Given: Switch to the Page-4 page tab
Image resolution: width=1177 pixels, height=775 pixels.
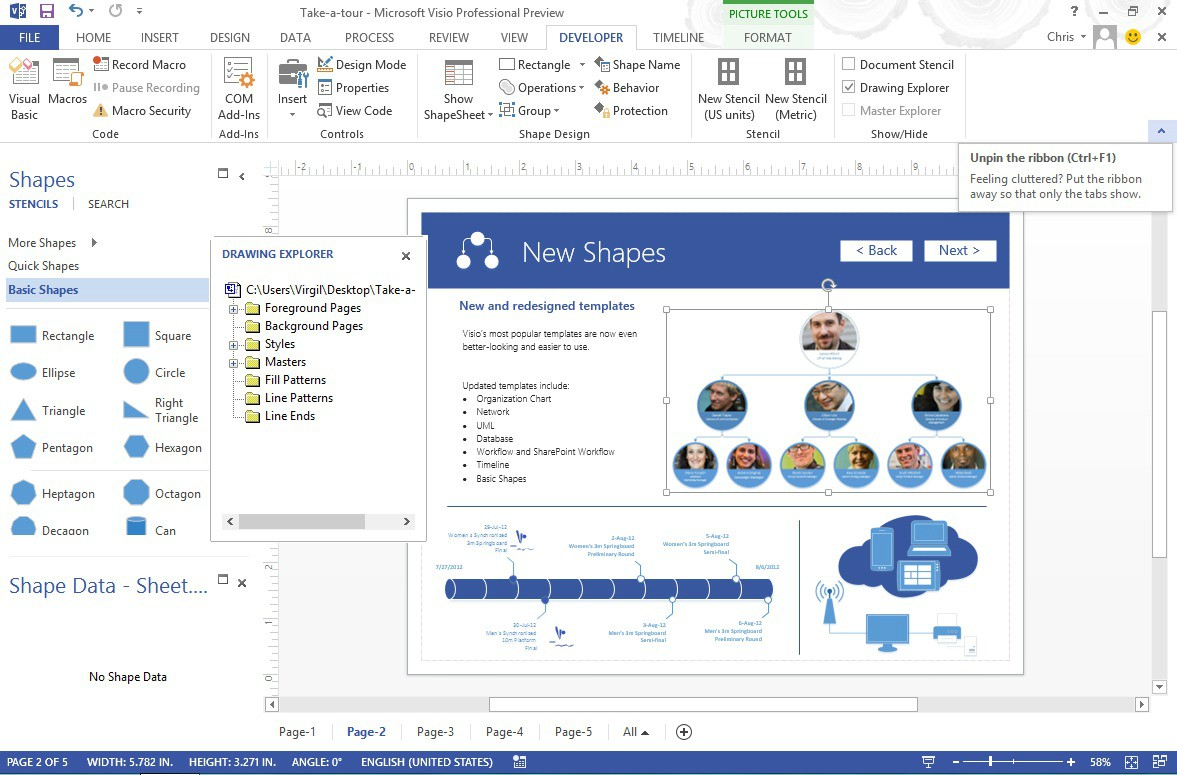Looking at the screenshot, I should (x=504, y=731).
